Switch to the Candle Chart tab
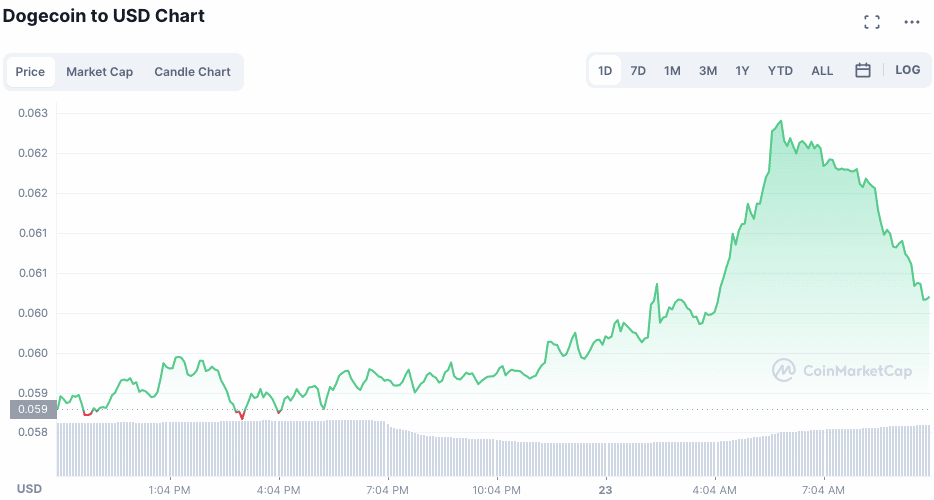 (192, 72)
